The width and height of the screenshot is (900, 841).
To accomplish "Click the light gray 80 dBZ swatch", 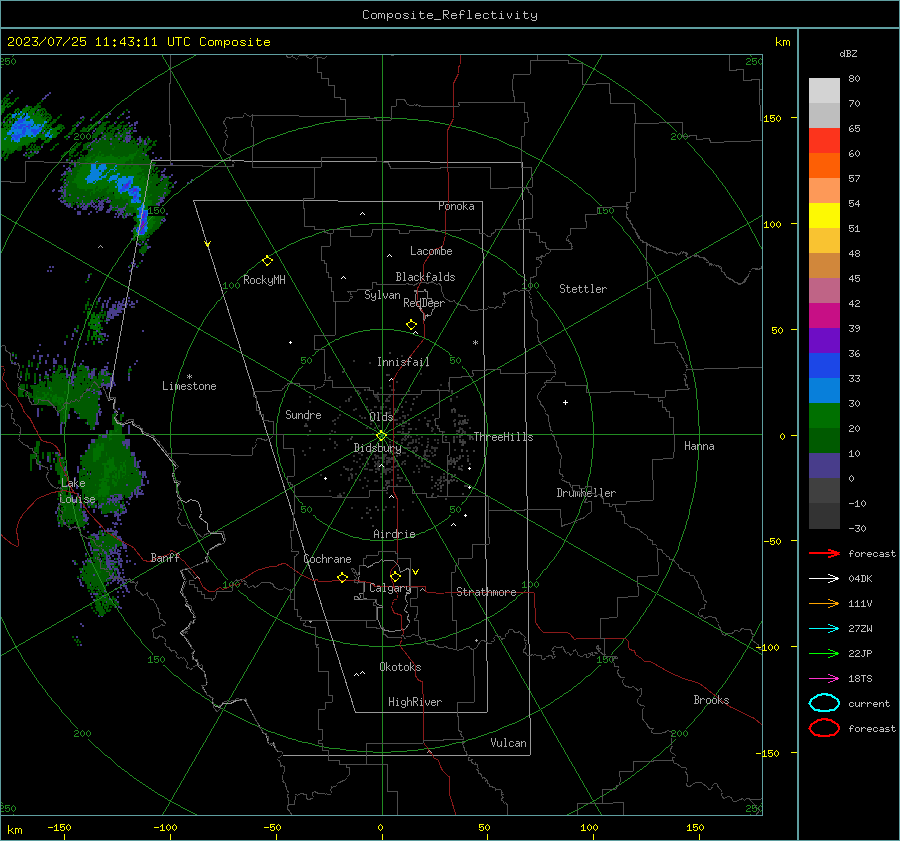I will point(824,90).
